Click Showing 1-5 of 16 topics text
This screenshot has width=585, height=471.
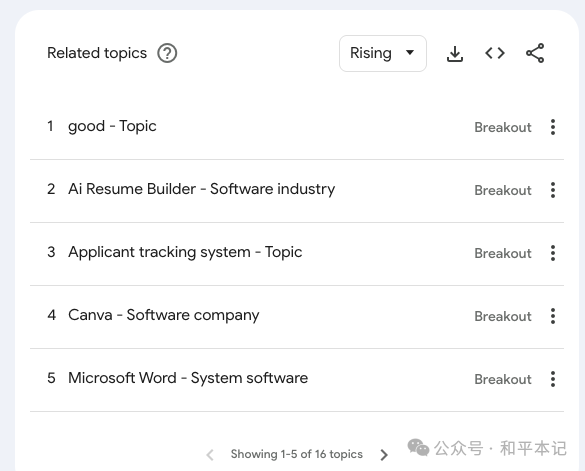click(x=297, y=454)
